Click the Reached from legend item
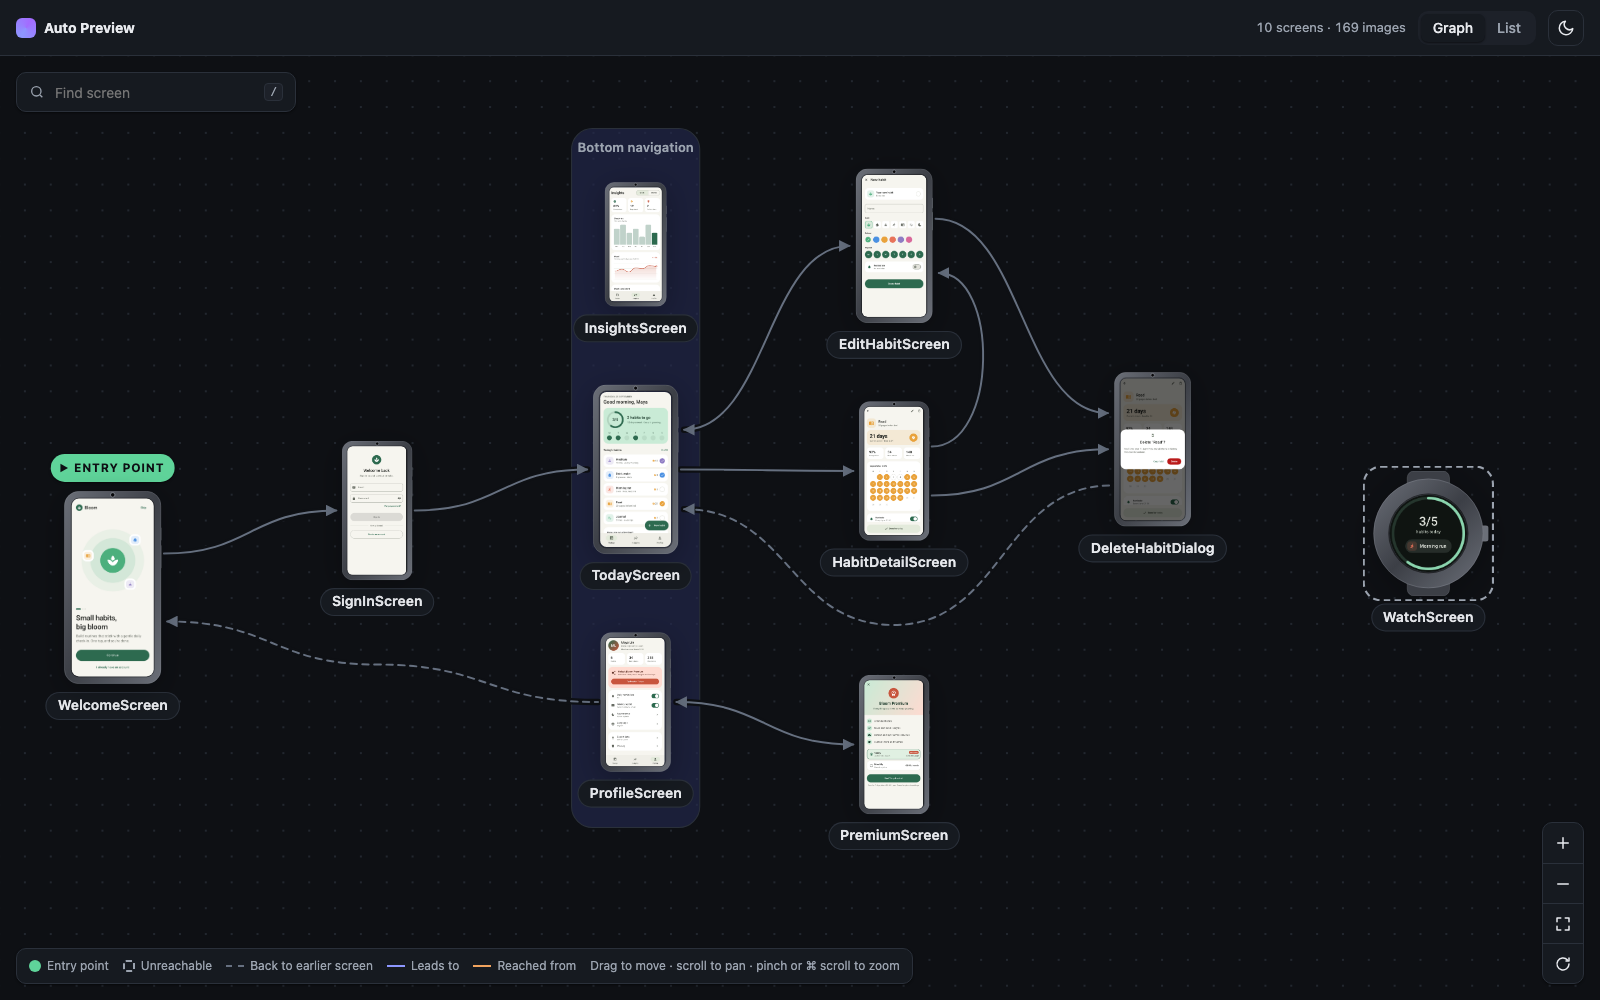The width and height of the screenshot is (1600, 1000). click(x=524, y=966)
